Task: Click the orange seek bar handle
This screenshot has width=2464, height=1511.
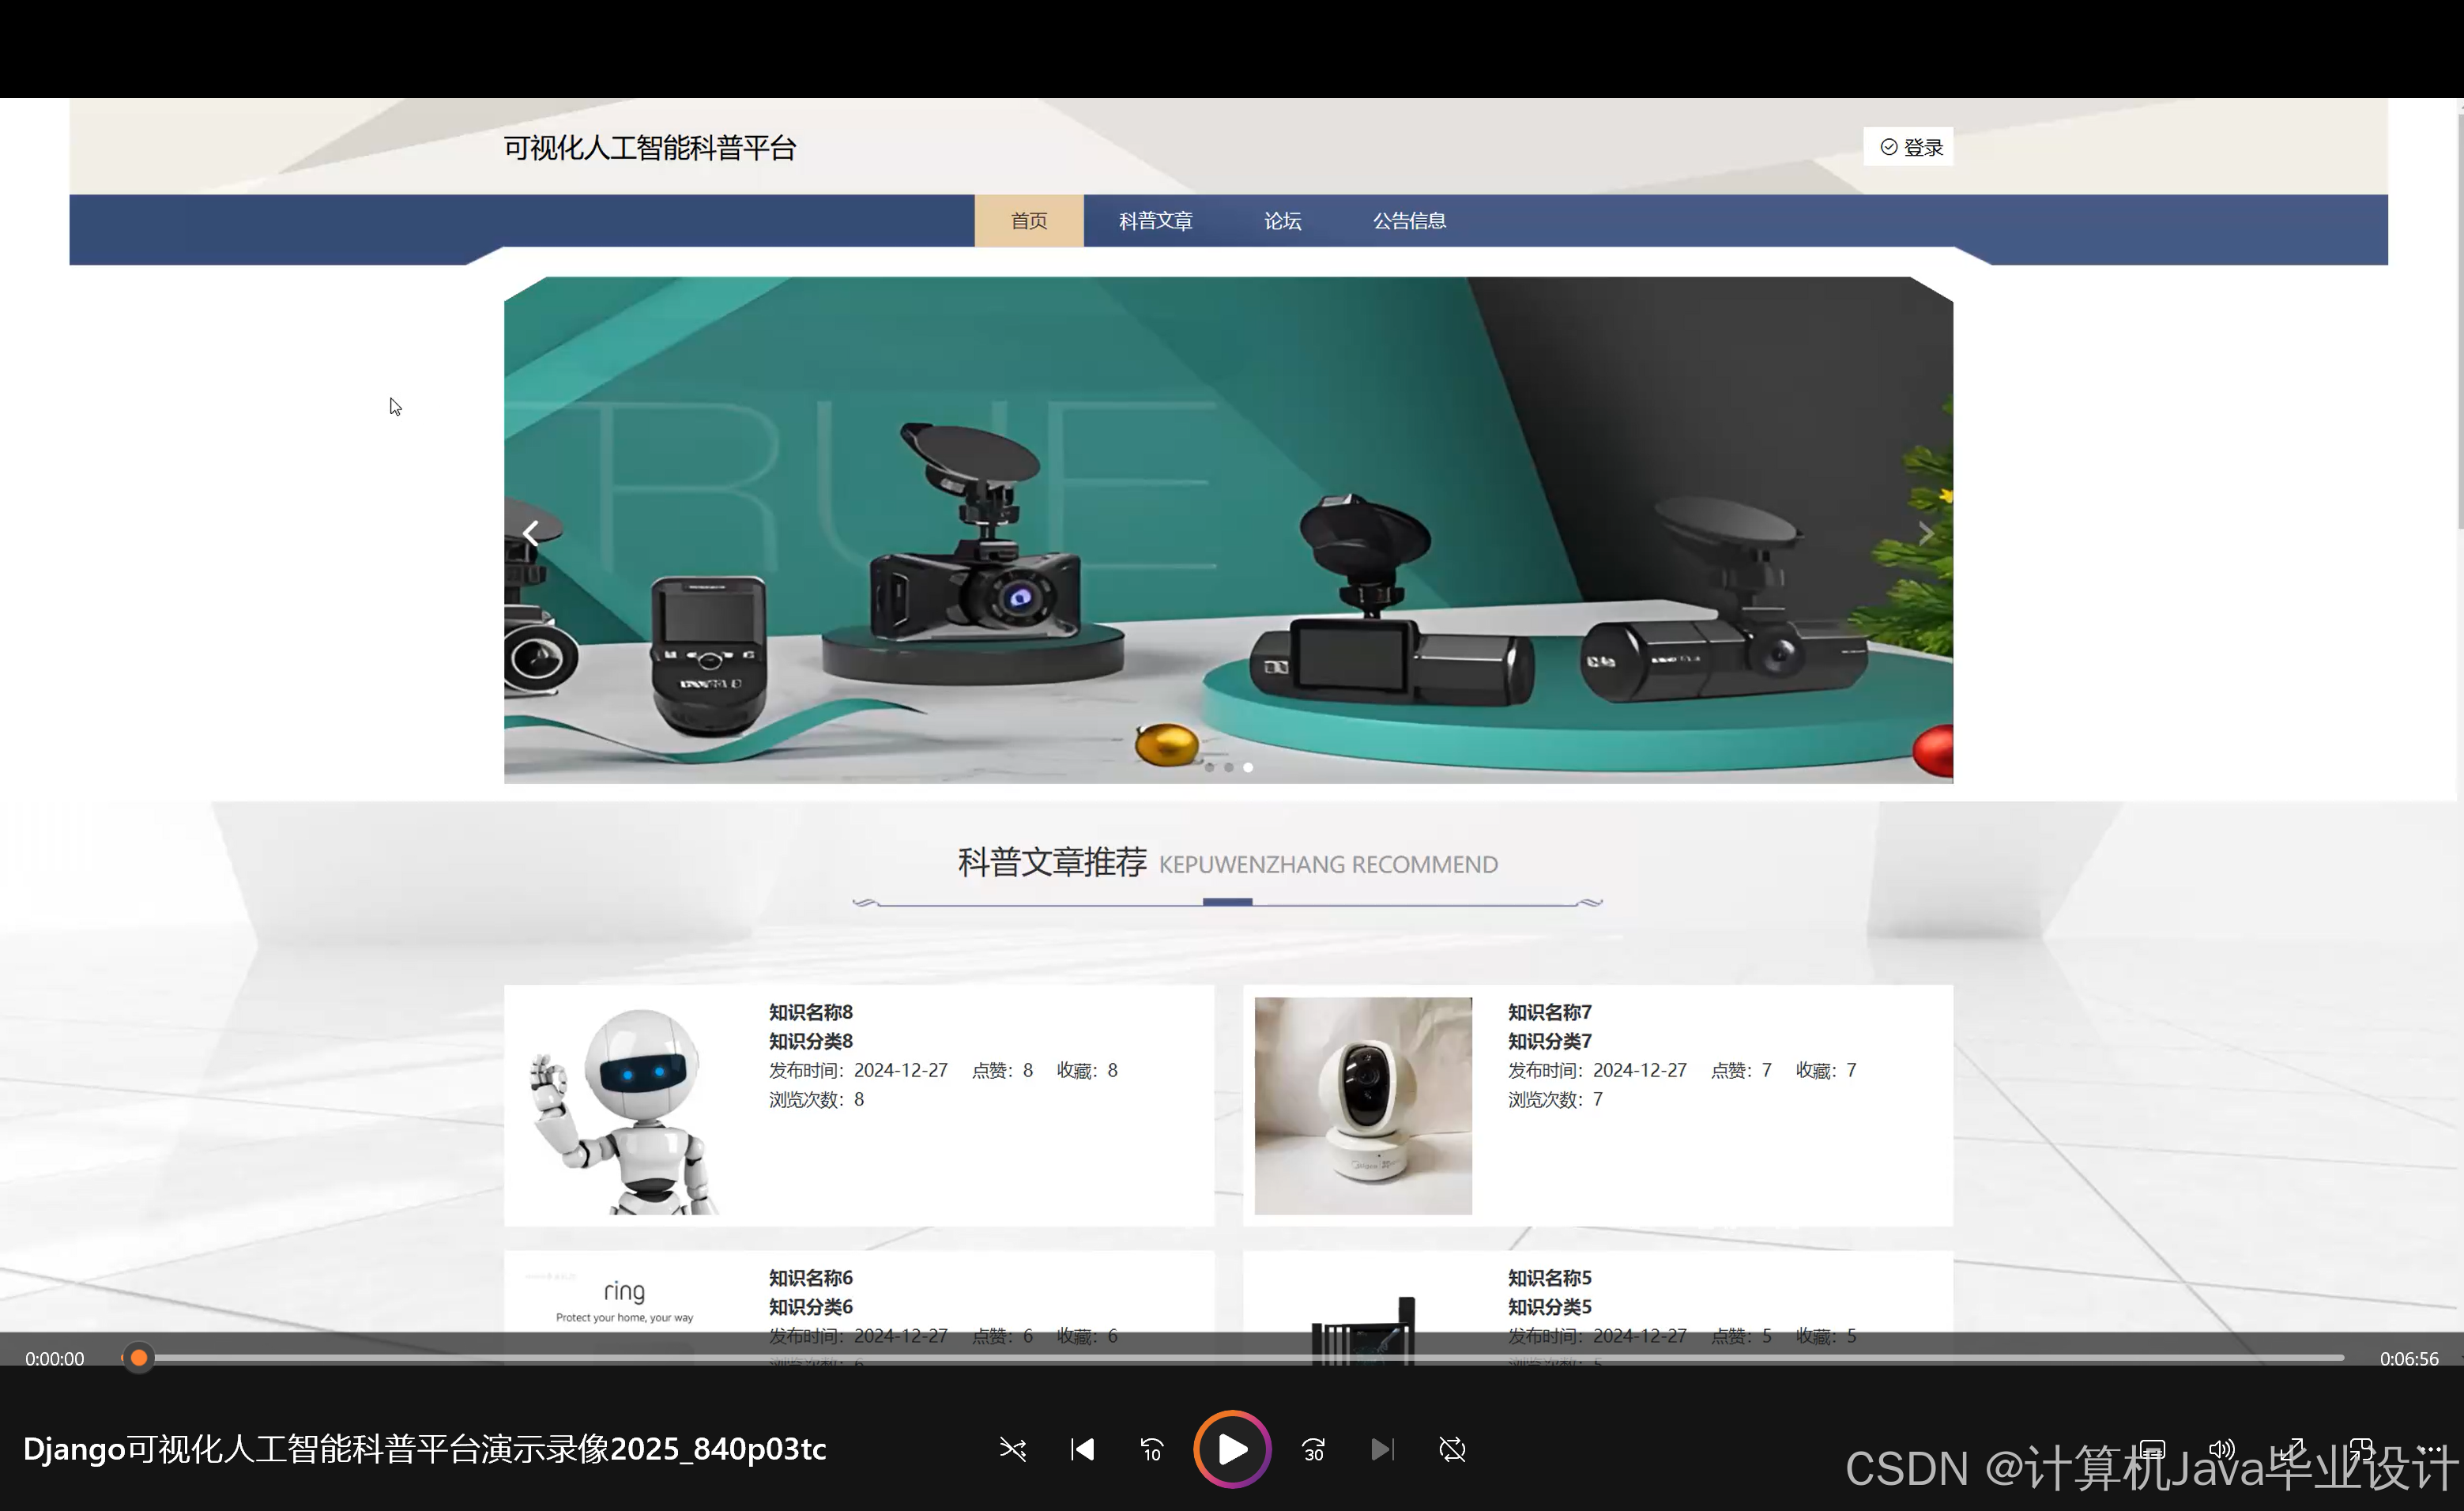Action: [139, 1358]
